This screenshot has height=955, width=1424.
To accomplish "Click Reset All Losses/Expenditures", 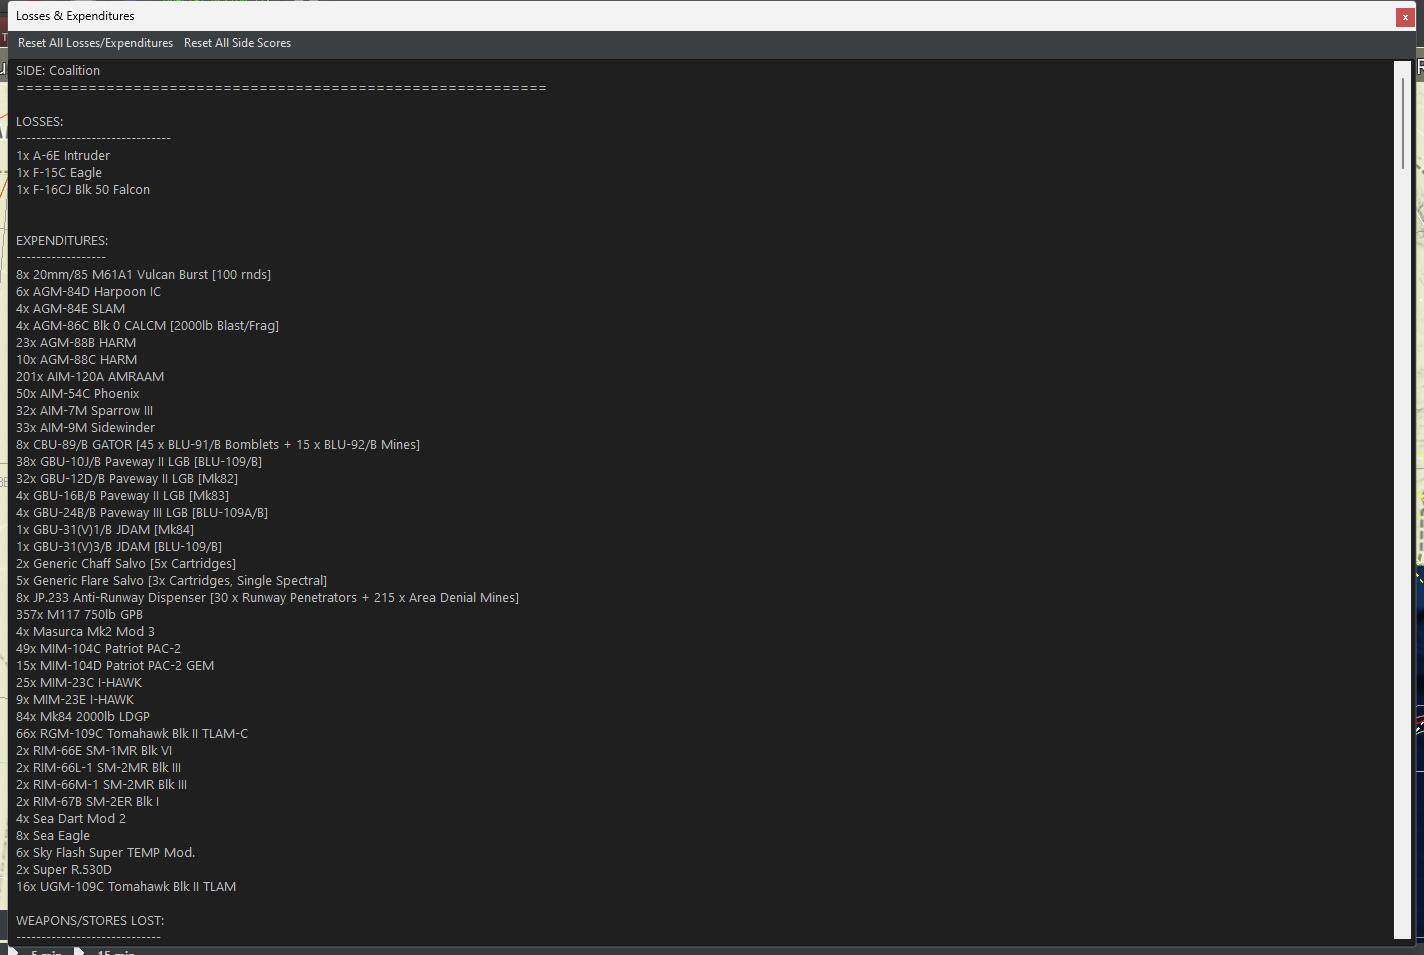I will 95,43.
